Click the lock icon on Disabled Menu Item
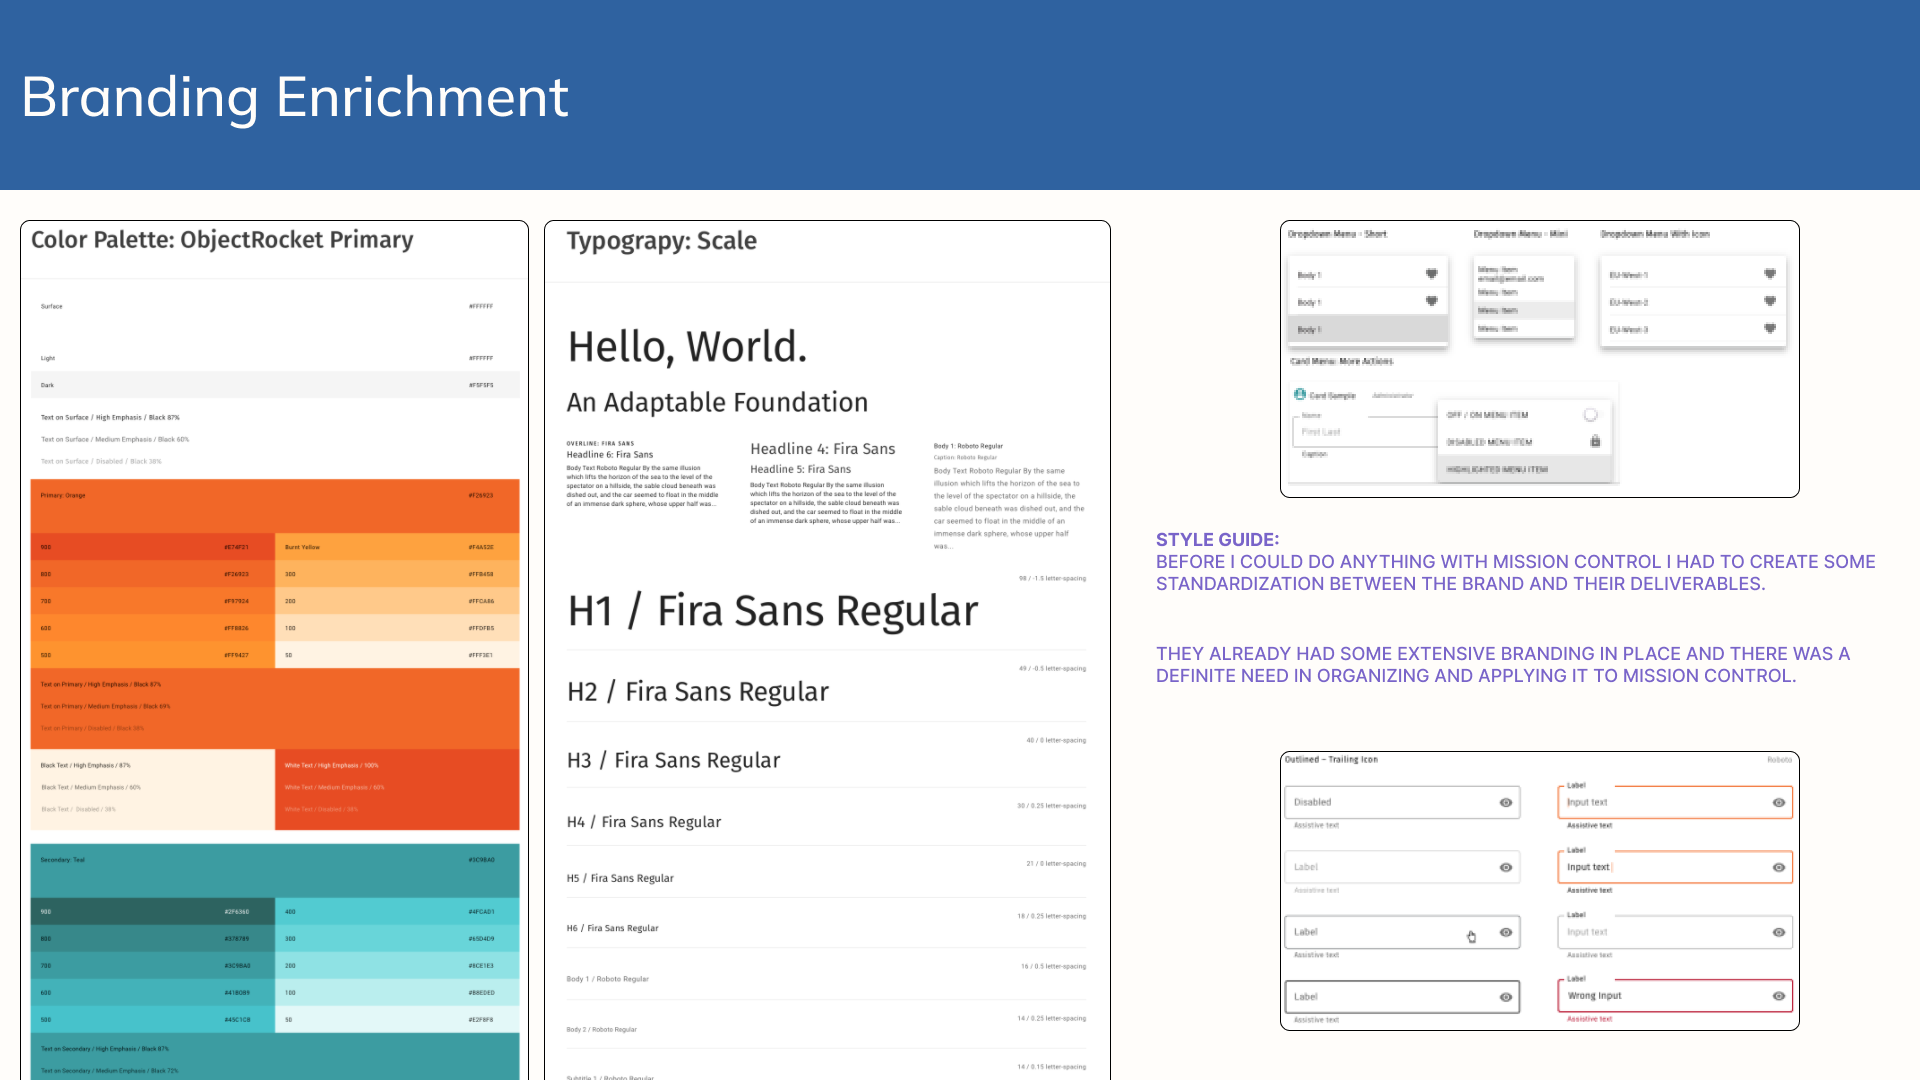This screenshot has height=1080, width=1920. pos(1595,441)
